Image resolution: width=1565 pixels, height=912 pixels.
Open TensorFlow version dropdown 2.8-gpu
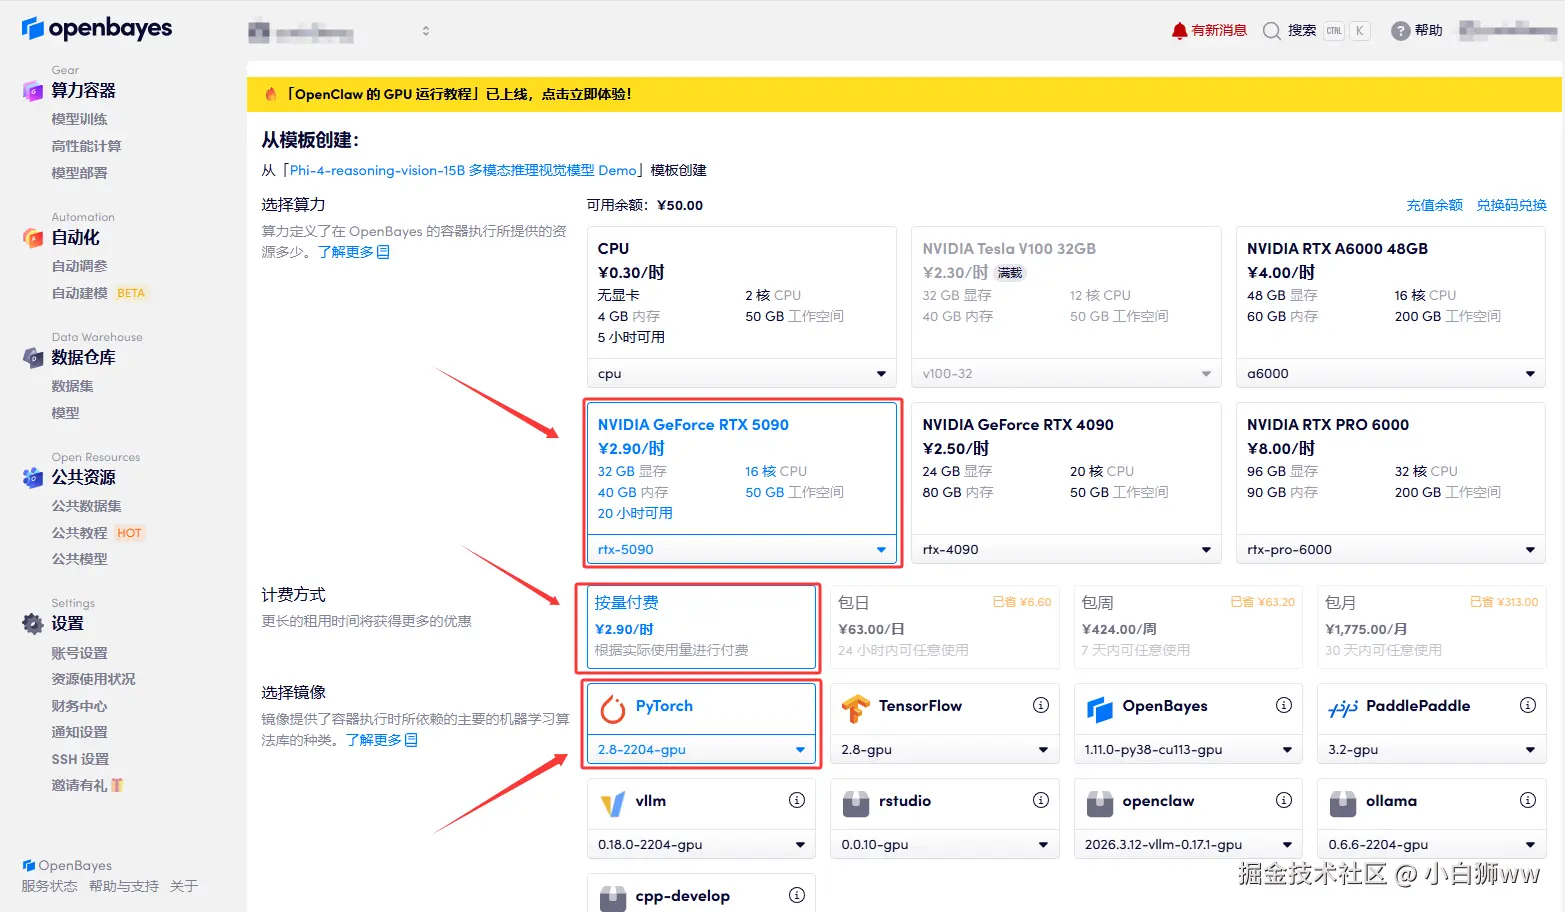pyautogui.click(x=944, y=749)
